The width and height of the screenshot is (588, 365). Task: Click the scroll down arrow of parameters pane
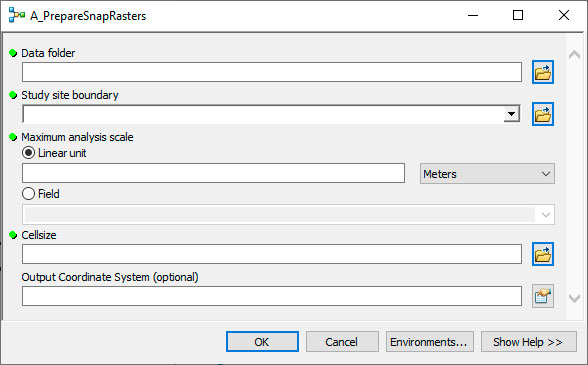pos(574,298)
